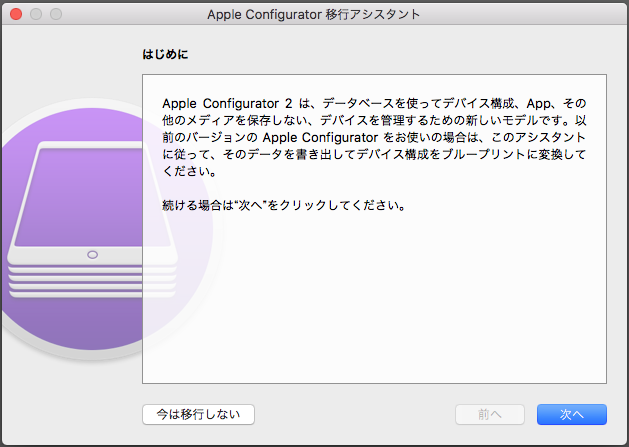Click the はじめに heading
629x447 pixels.
coord(165,54)
